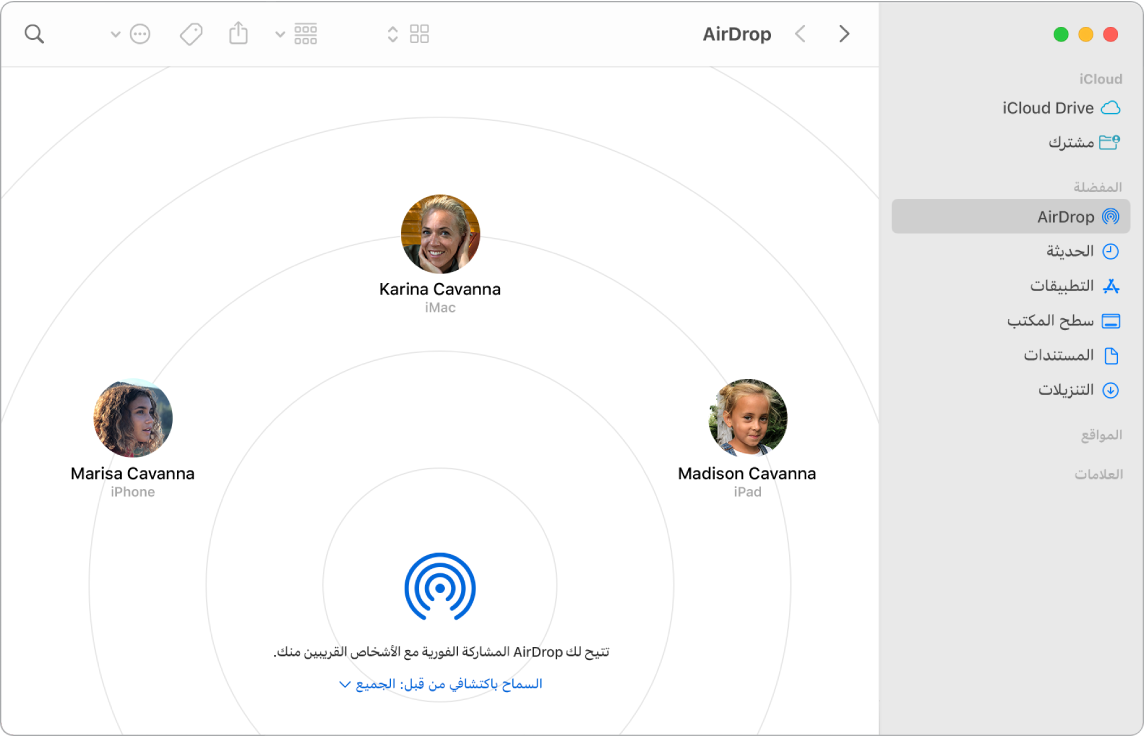Click the ellipsis More actions toolbar button
Screen dimensions: 1144x737
(x=139, y=33)
